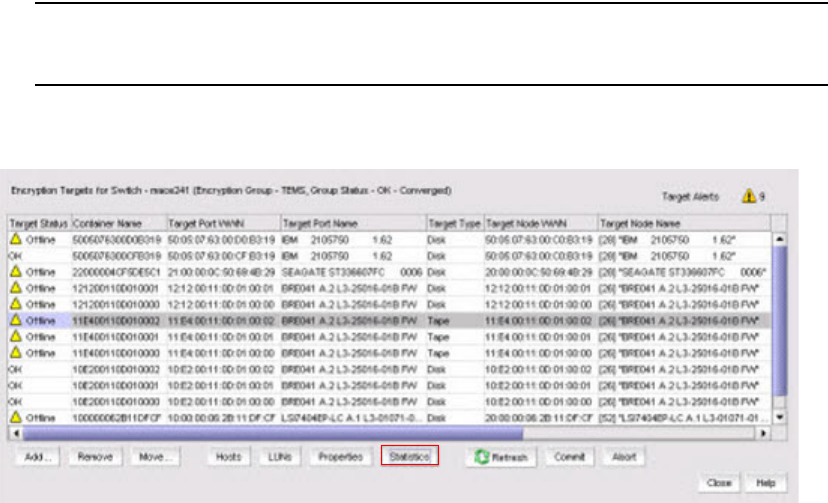This screenshot has height=503, width=828.
Task: Open LUNs for selected target
Action: pyautogui.click(x=279, y=457)
